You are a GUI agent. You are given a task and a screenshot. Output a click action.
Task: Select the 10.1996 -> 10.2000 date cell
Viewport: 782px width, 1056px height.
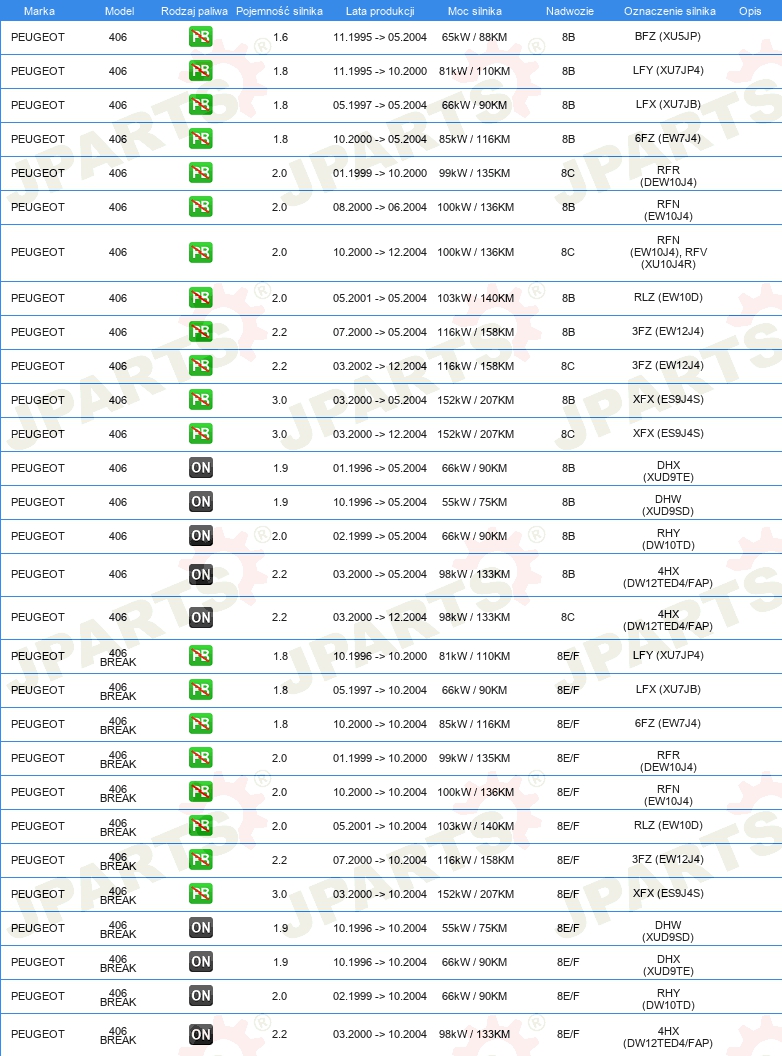(x=380, y=656)
